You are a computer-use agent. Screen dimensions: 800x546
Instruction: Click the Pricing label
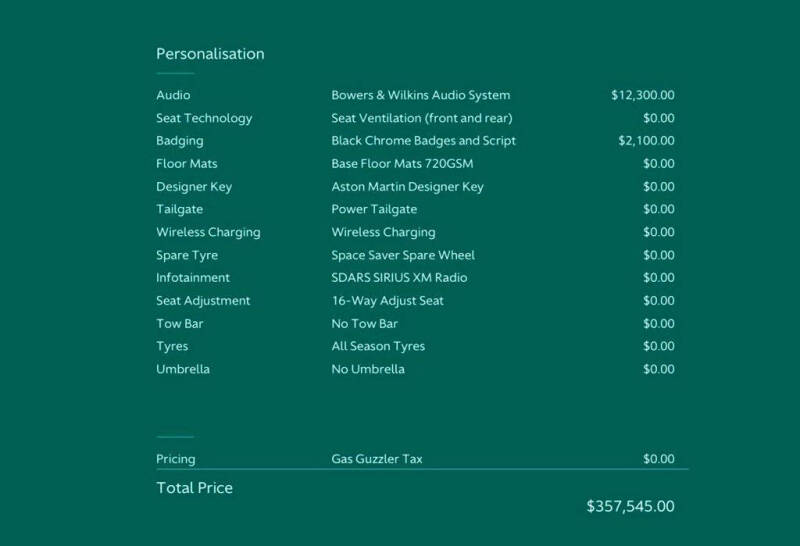pyautogui.click(x=176, y=459)
